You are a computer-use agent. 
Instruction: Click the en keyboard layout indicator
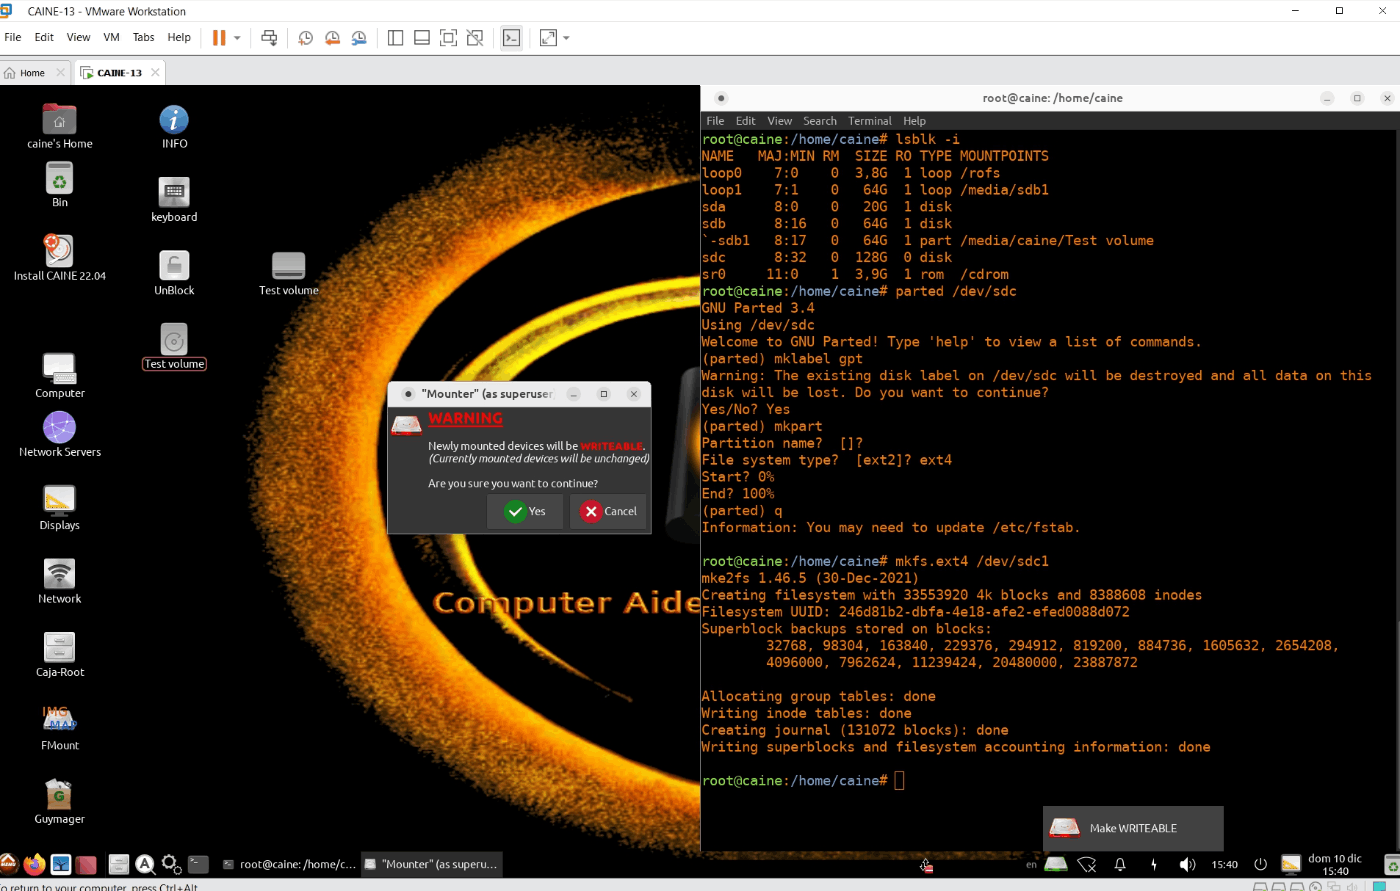tap(1031, 865)
